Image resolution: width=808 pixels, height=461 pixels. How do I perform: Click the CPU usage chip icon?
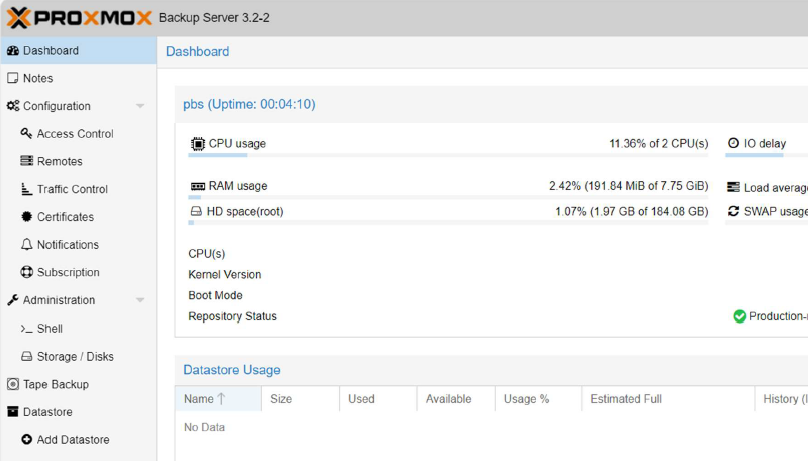197,144
